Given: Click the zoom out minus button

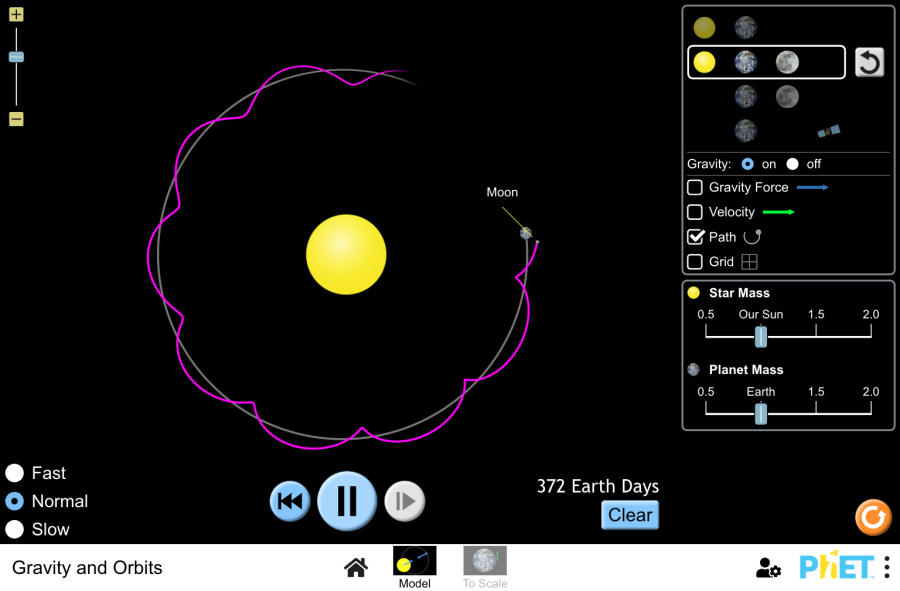Looking at the screenshot, I should (x=16, y=119).
